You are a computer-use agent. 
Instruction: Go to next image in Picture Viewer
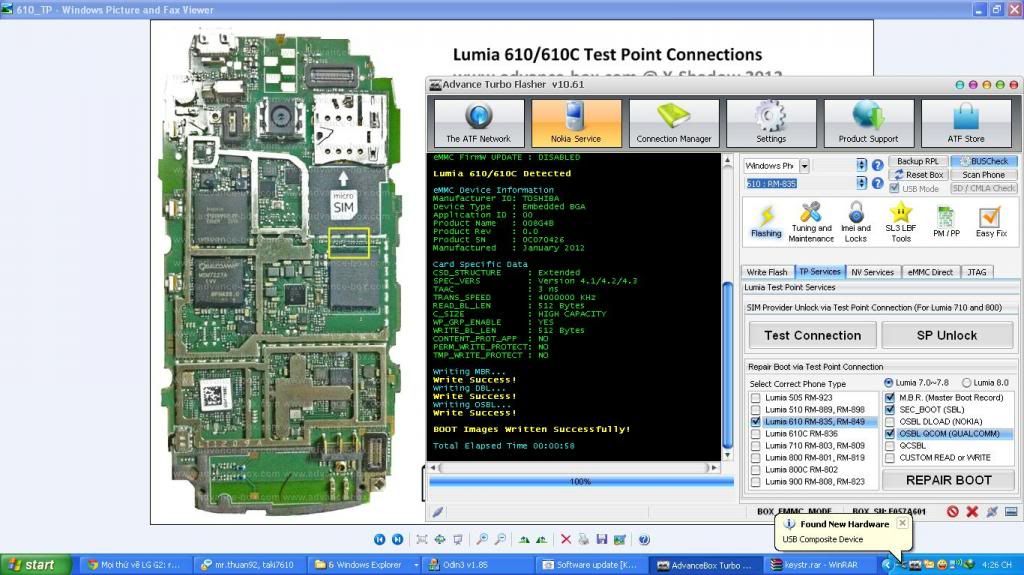[397, 540]
